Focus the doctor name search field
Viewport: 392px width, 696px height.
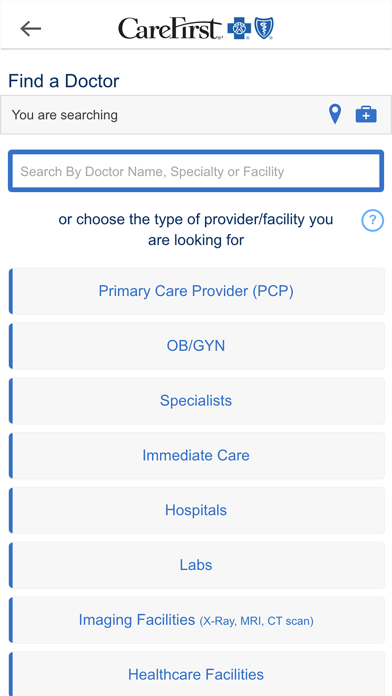196,171
